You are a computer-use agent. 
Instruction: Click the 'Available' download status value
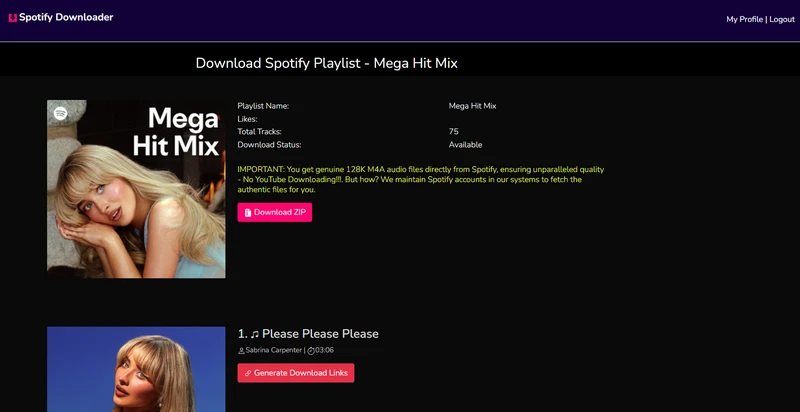click(465, 145)
